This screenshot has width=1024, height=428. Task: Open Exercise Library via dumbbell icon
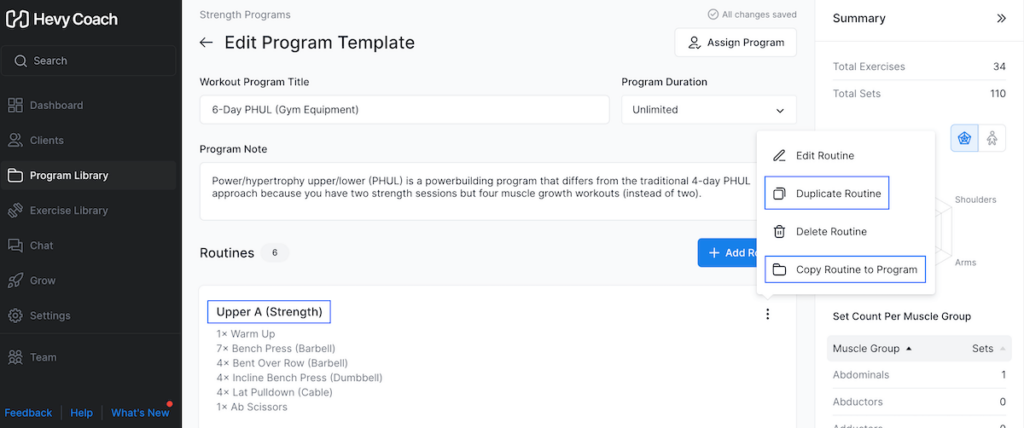point(15,210)
